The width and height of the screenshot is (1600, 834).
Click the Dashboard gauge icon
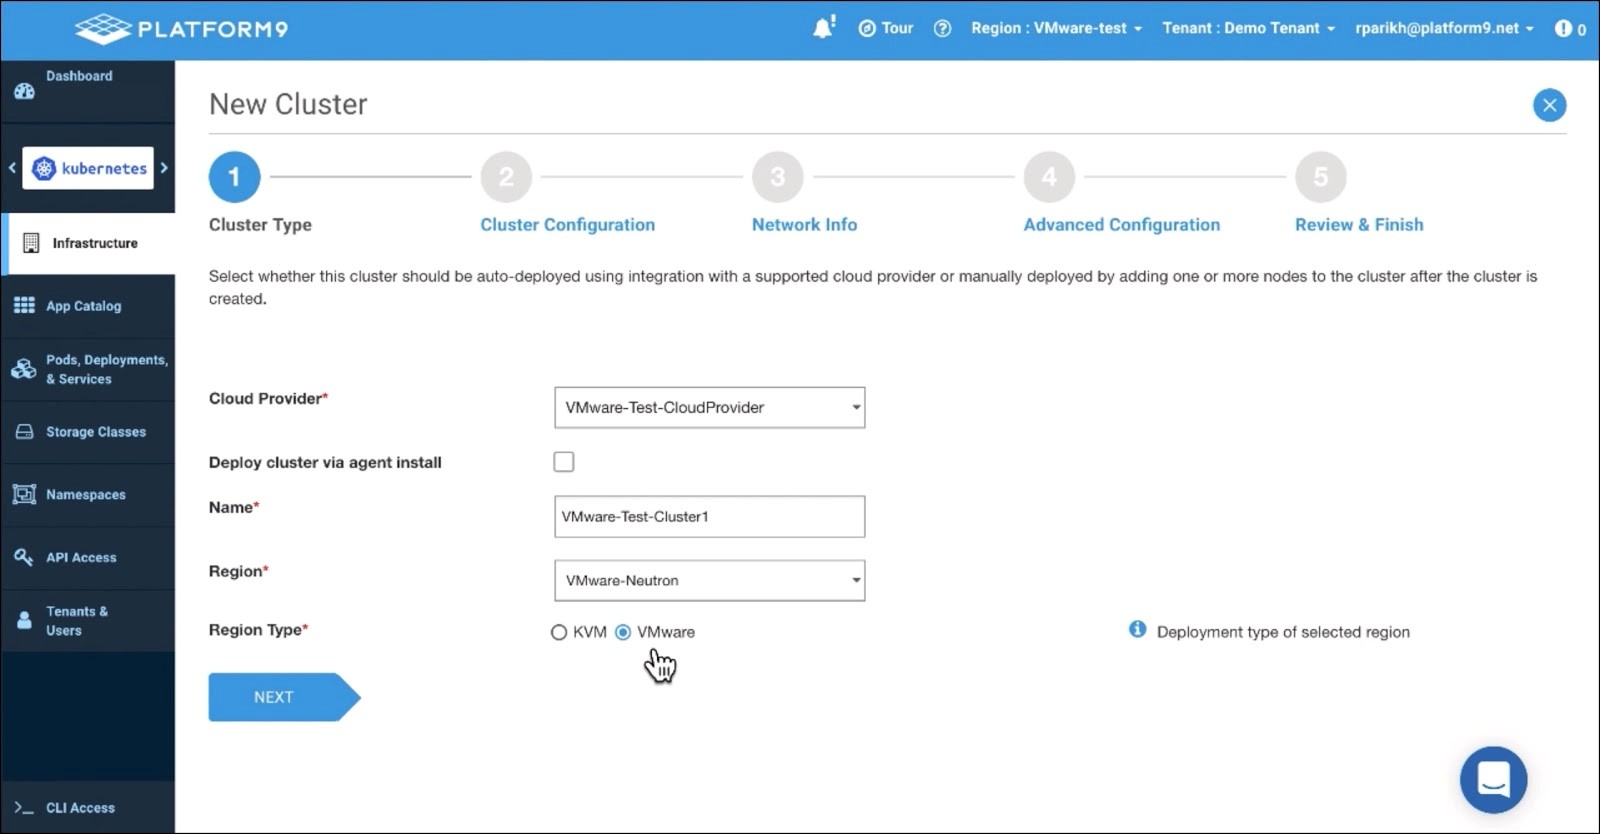point(24,91)
